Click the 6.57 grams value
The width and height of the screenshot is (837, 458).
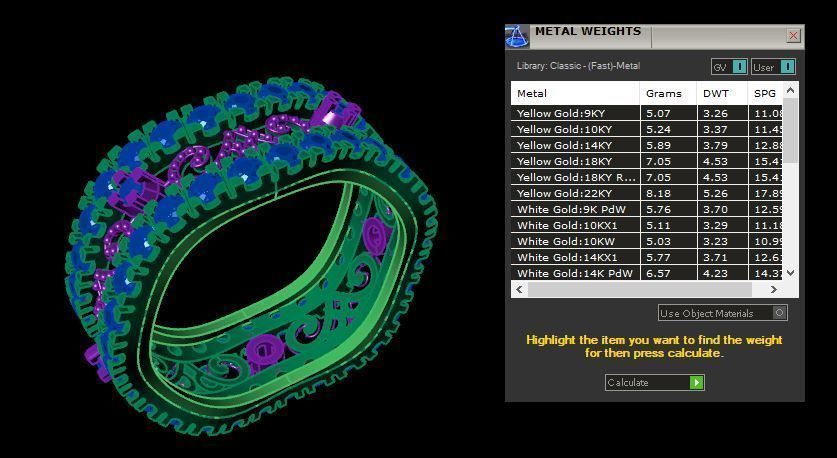coord(658,273)
